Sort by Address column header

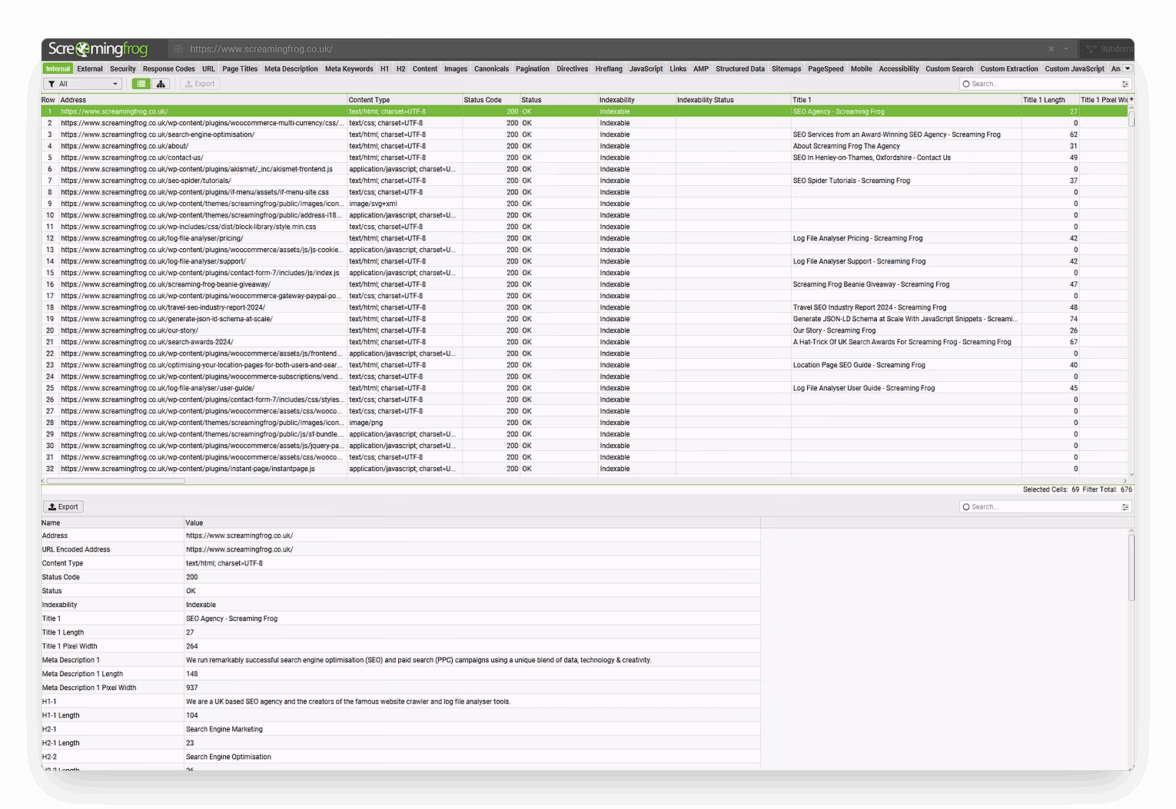202,100
